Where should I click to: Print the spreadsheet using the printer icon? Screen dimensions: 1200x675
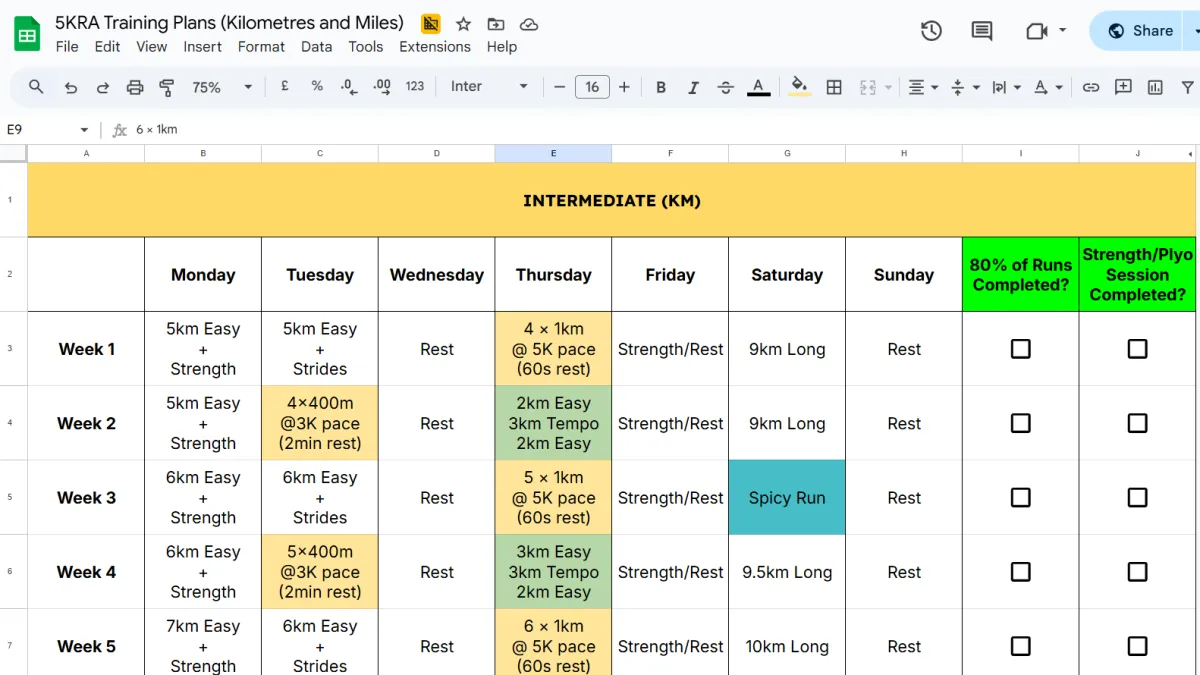click(135, 87)
